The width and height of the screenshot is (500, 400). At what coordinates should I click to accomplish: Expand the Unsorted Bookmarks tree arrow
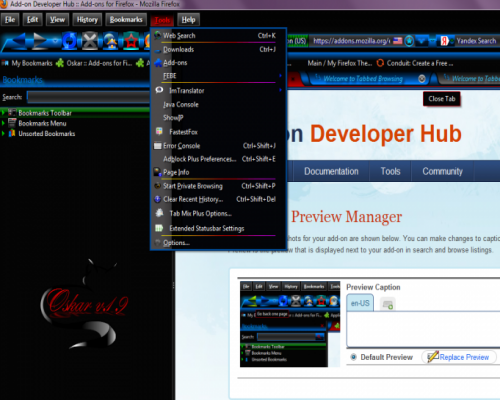[x=3, y=133]
